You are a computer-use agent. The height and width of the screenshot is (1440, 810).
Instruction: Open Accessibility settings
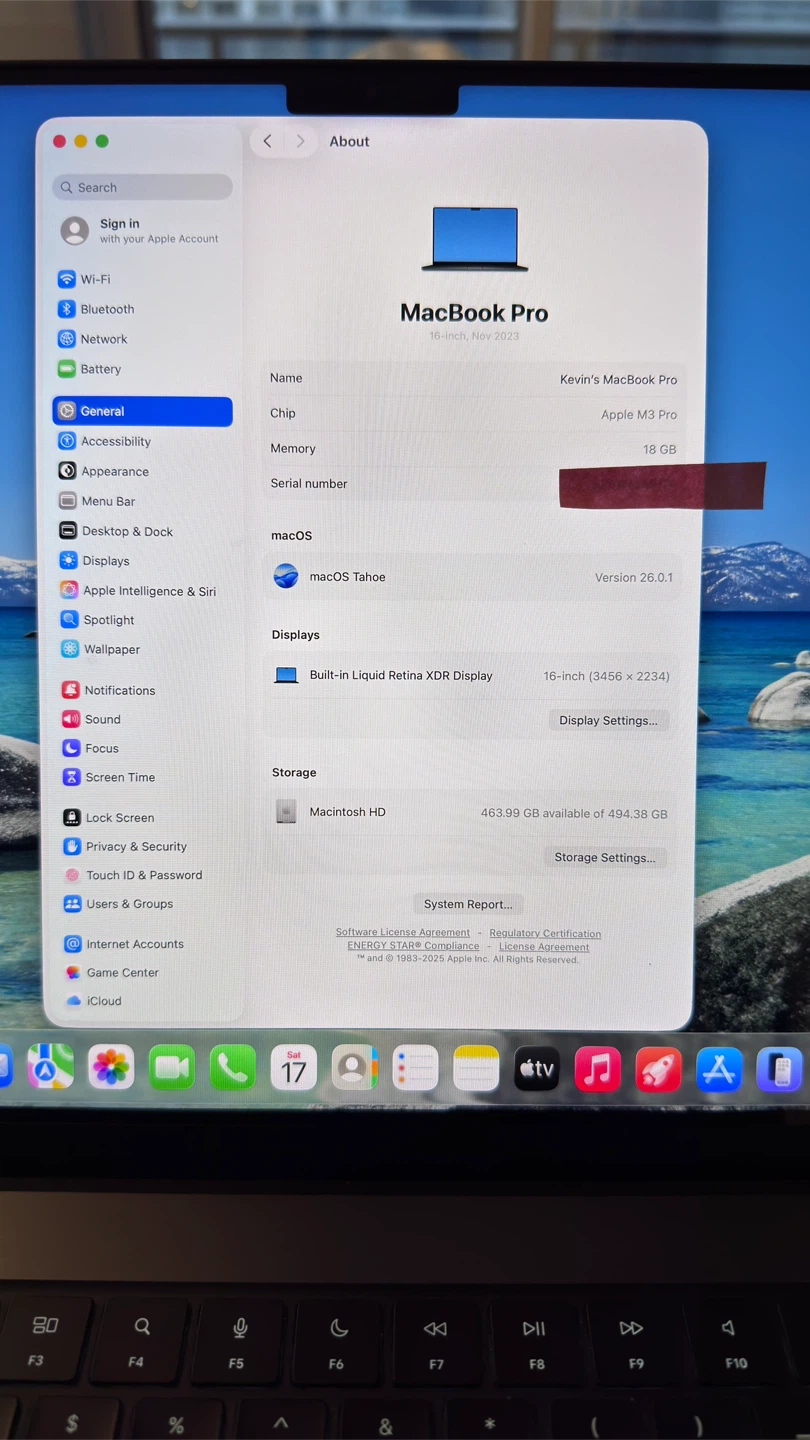(115, 441)
